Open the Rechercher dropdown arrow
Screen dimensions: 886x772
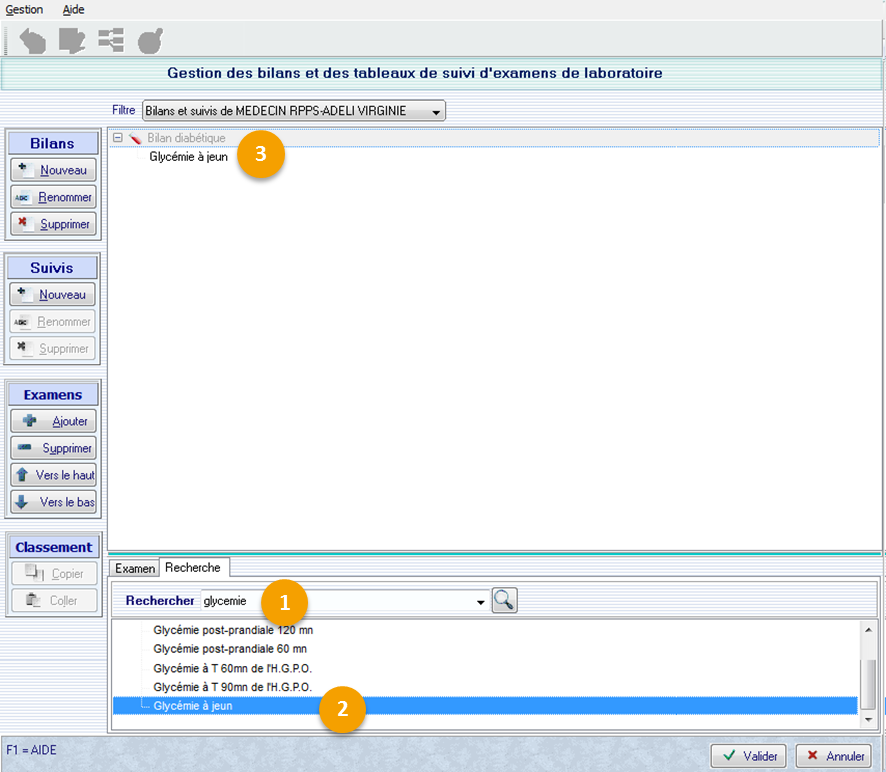click(x=480, y=602)
